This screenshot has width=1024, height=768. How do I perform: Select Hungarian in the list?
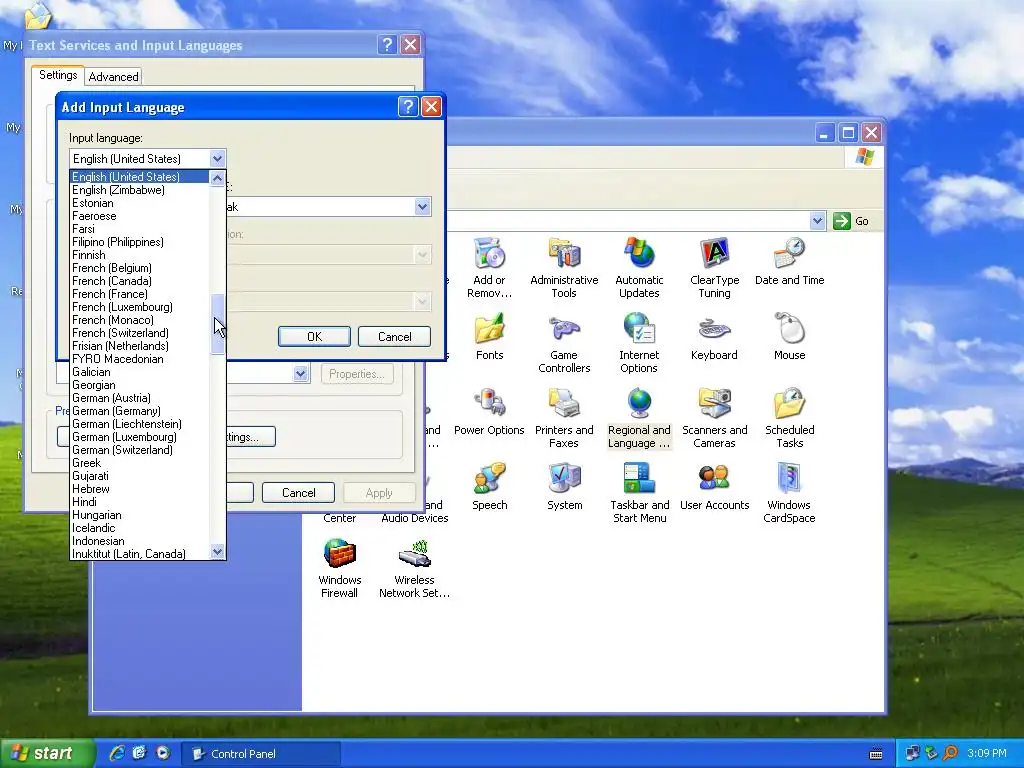coord(140,515)
